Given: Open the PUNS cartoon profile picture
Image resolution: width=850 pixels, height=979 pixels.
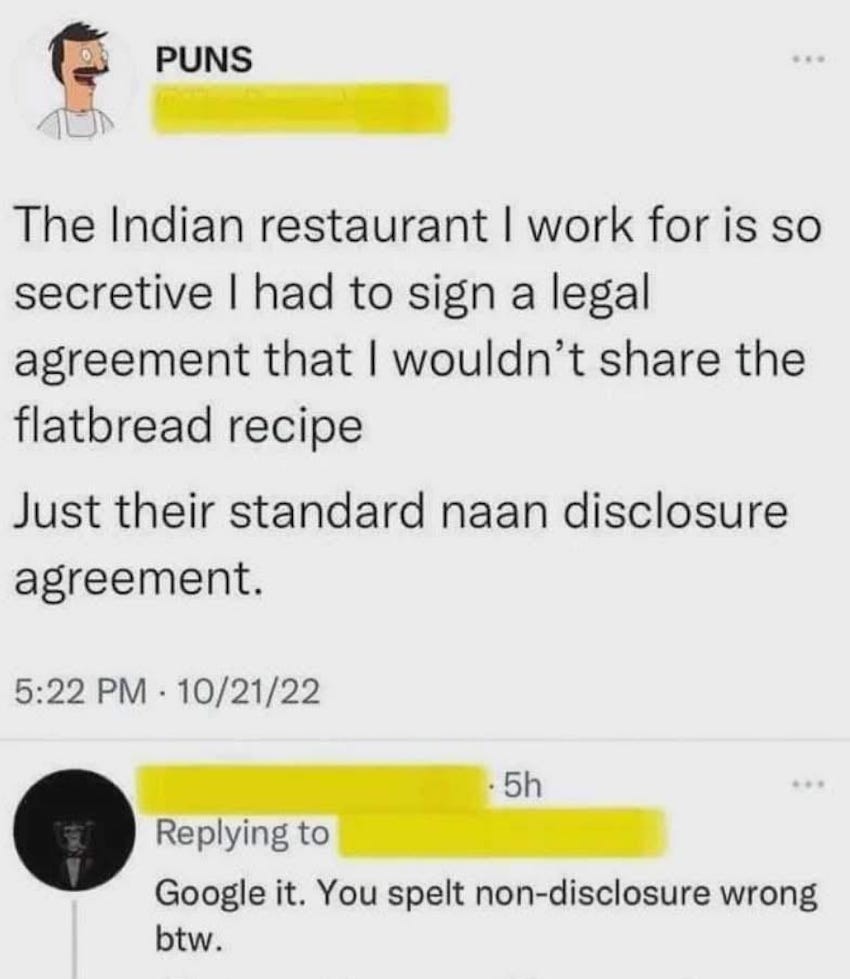Looking at the screenshot, I should (76, 80).
